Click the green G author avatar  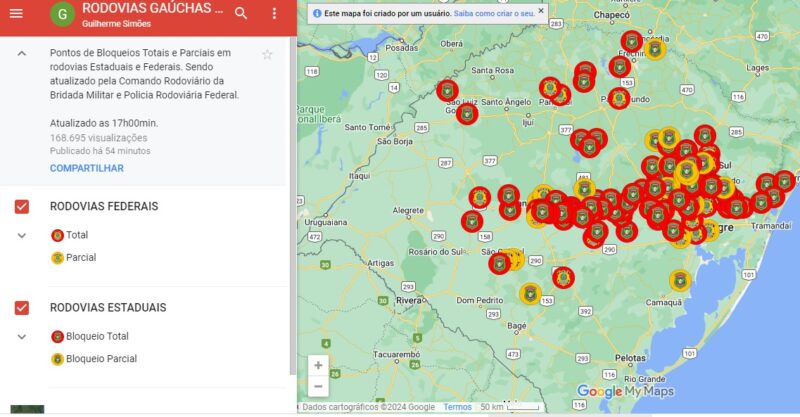pyautogui.click(x=63, y=14)
